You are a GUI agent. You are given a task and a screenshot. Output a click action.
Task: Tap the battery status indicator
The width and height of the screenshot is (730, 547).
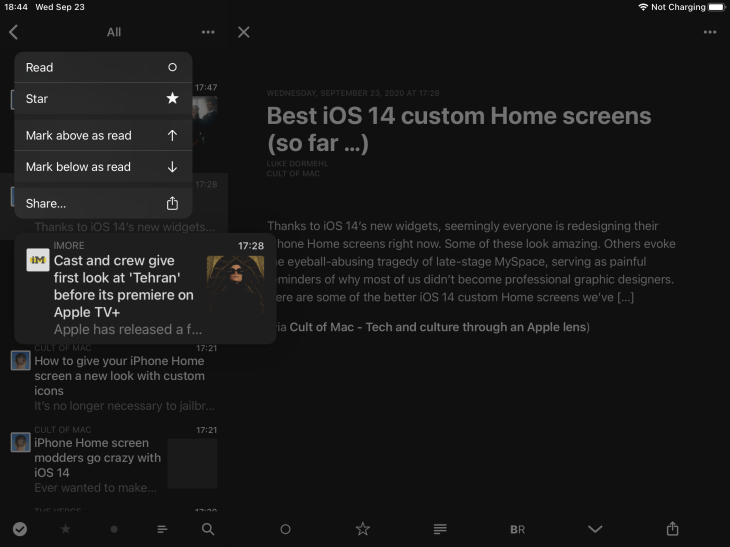(717, 7)
